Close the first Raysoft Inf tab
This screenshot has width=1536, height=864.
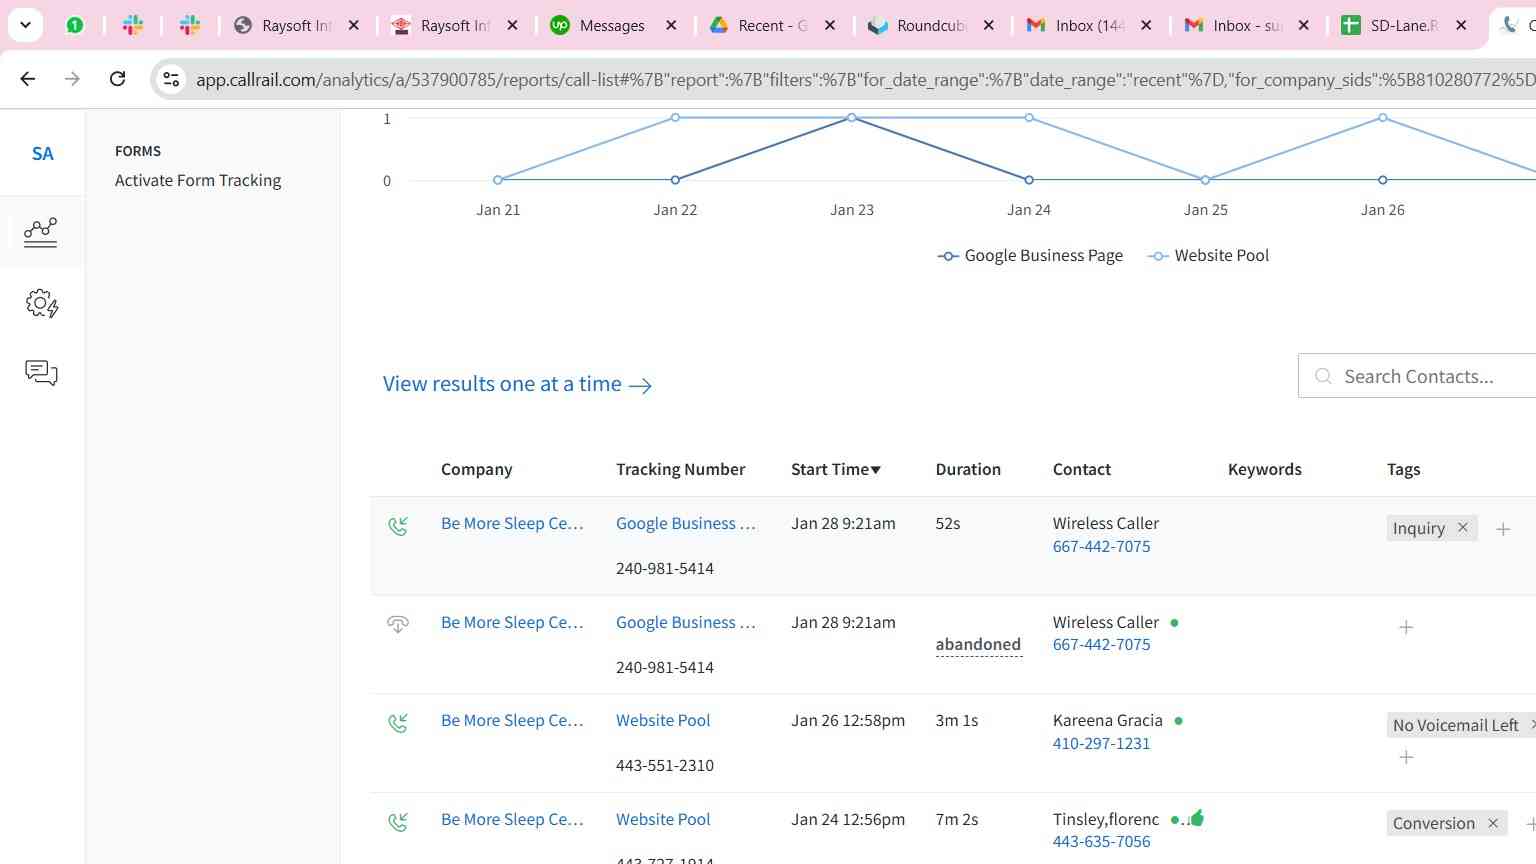pos(353,25)
